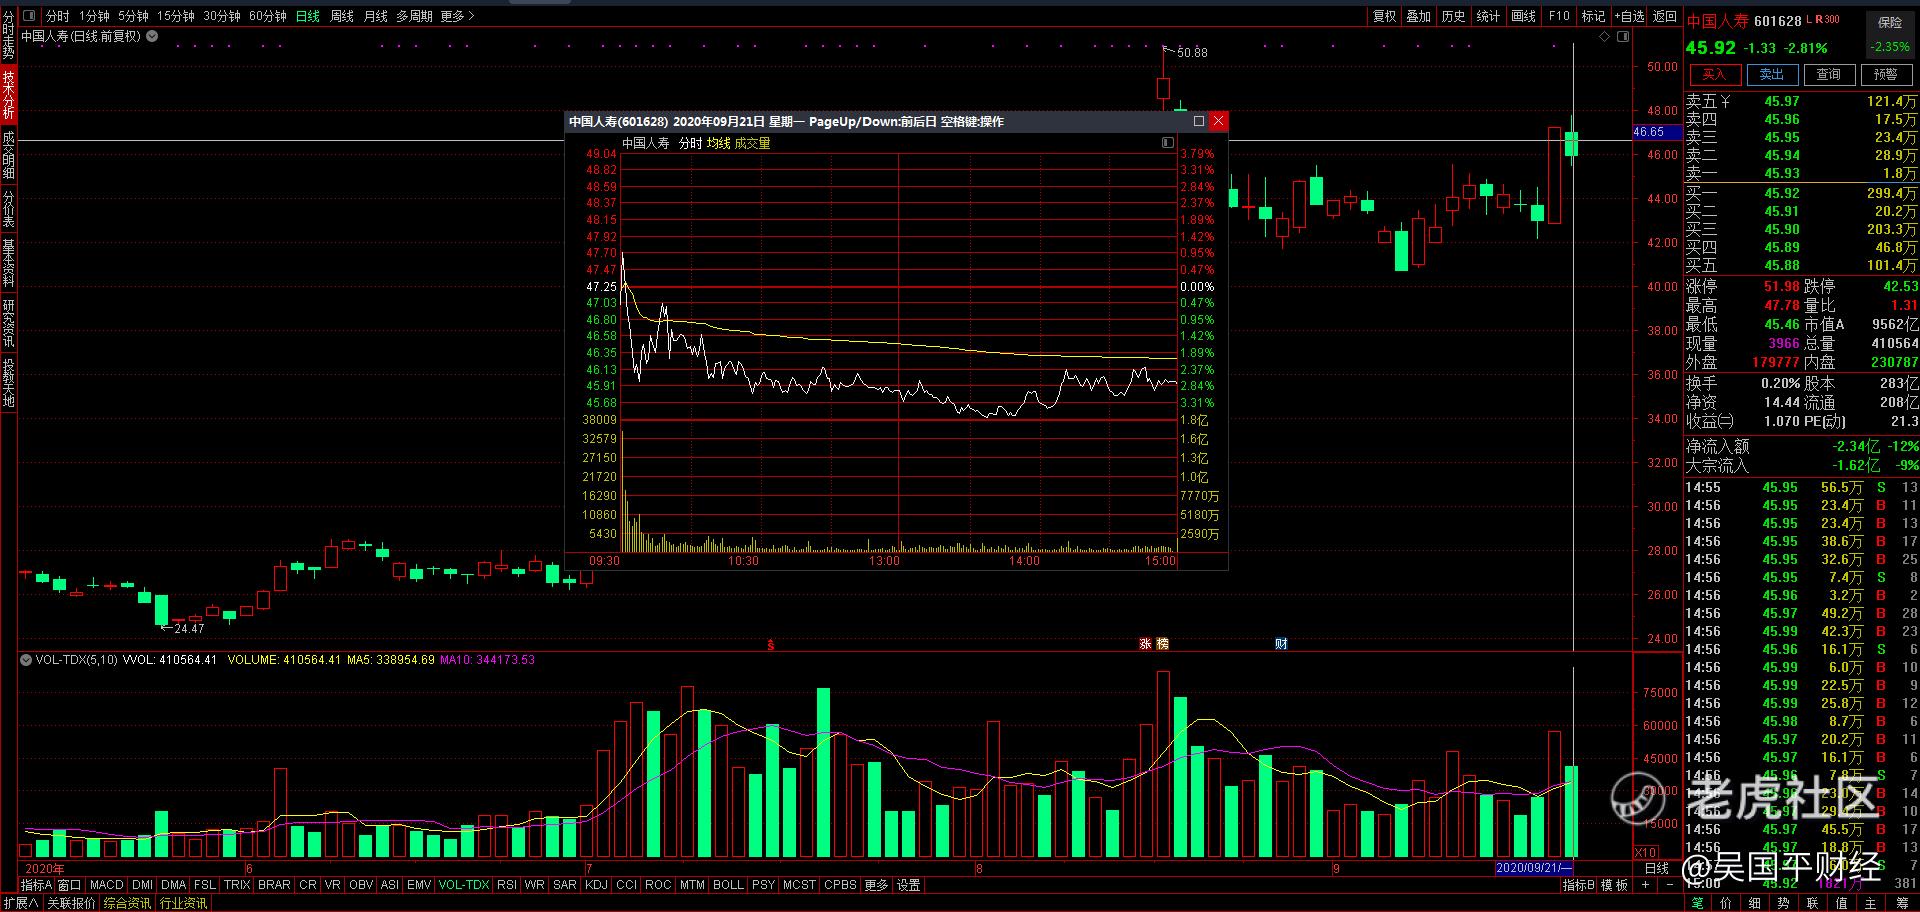The image size is (1920, 912).
Task: Open the 分价表 left sidebar tab
Action: click(x=8, y=210)
